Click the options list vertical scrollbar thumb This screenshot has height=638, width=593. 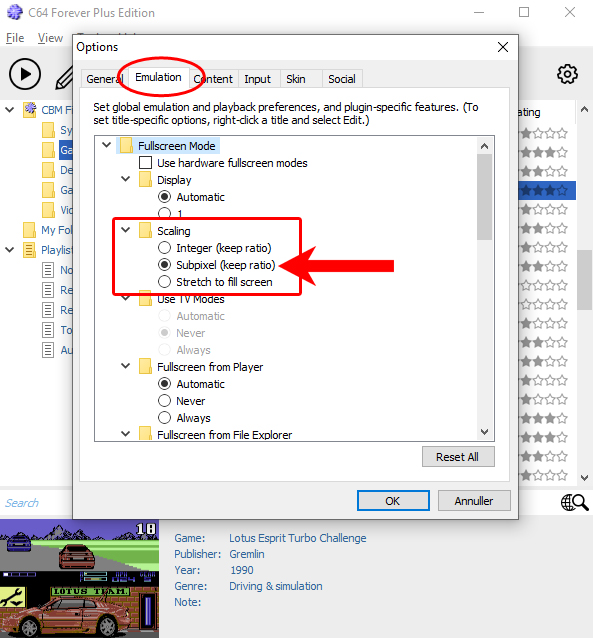tap(484, 197)
